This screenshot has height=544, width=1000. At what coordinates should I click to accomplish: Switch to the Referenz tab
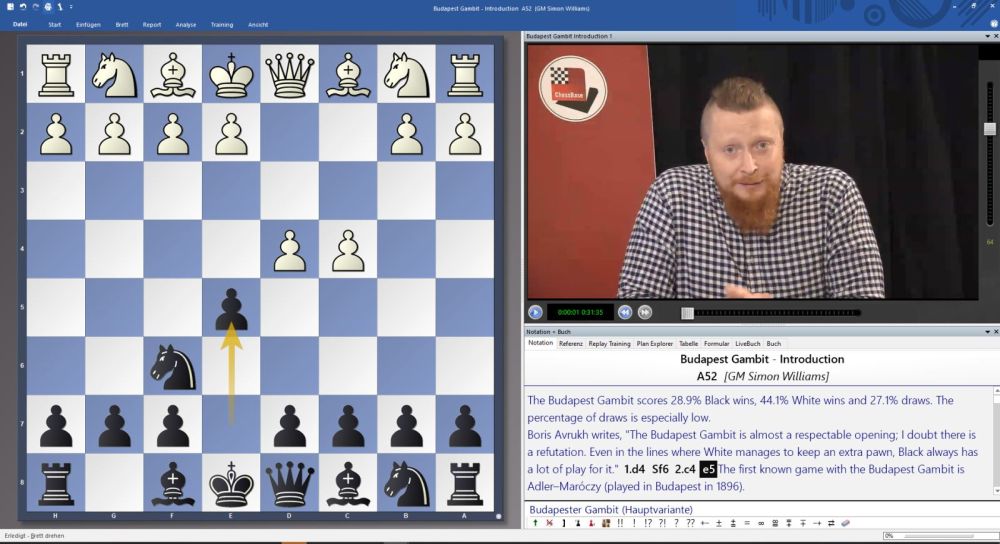(571, 344)
